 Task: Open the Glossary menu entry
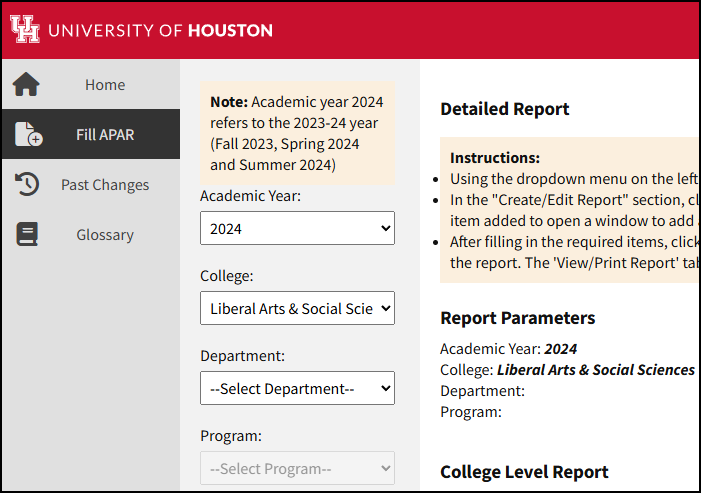(x=105, y=235)
